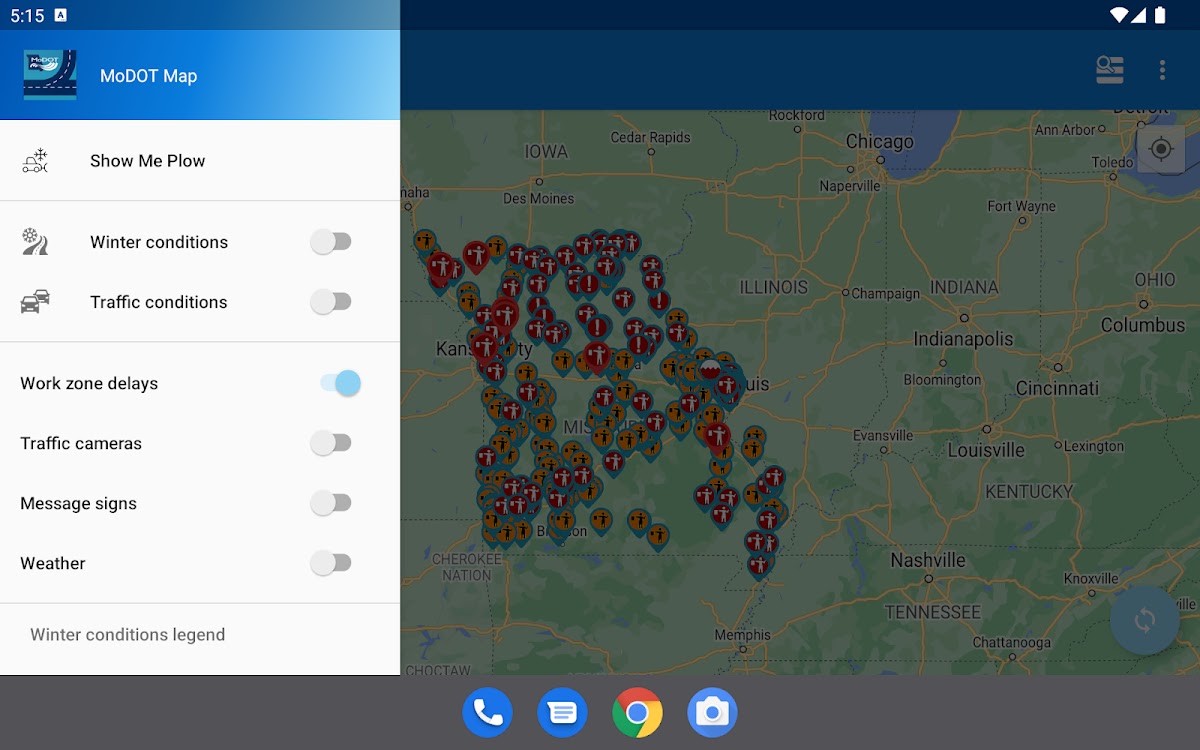Enable the Traffic cameras toggle
Viewport: 1200px width, 750px height.
331,443
